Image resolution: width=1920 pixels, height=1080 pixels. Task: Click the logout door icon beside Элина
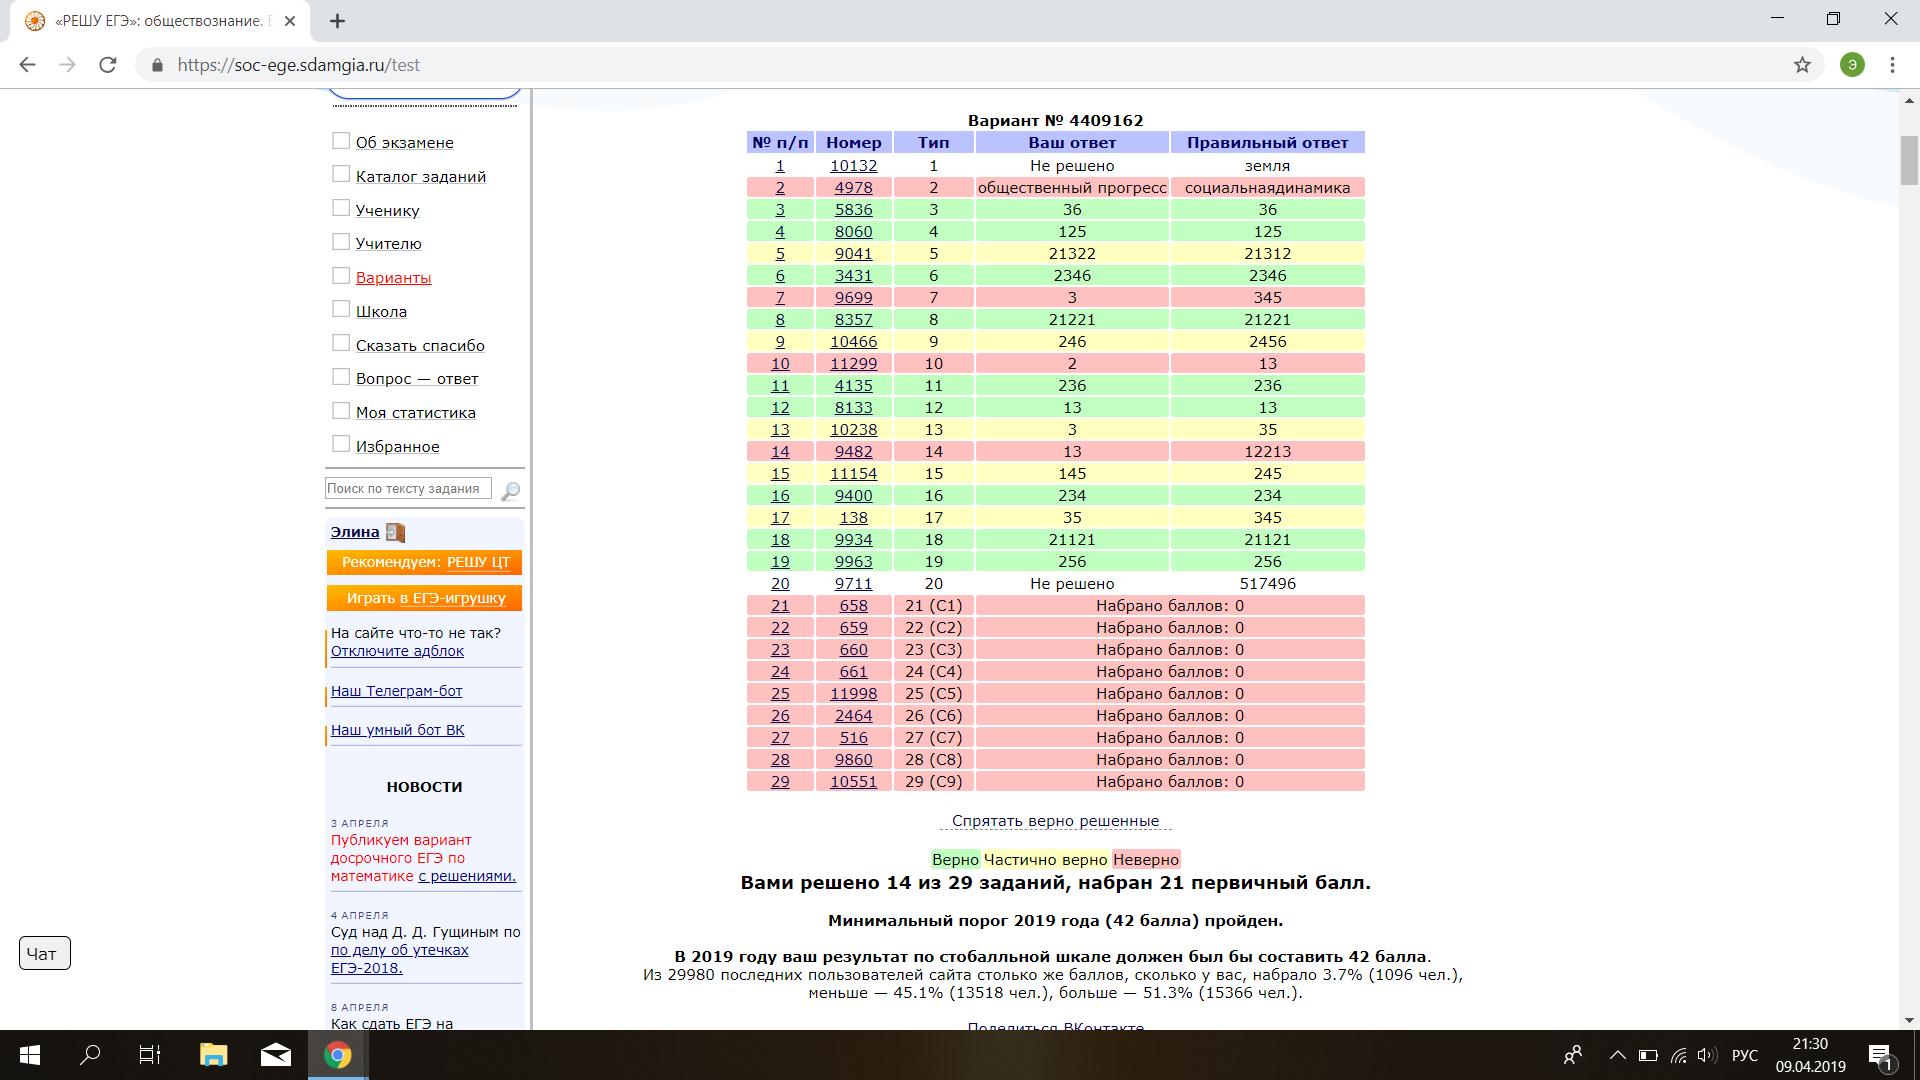(396, 532)
